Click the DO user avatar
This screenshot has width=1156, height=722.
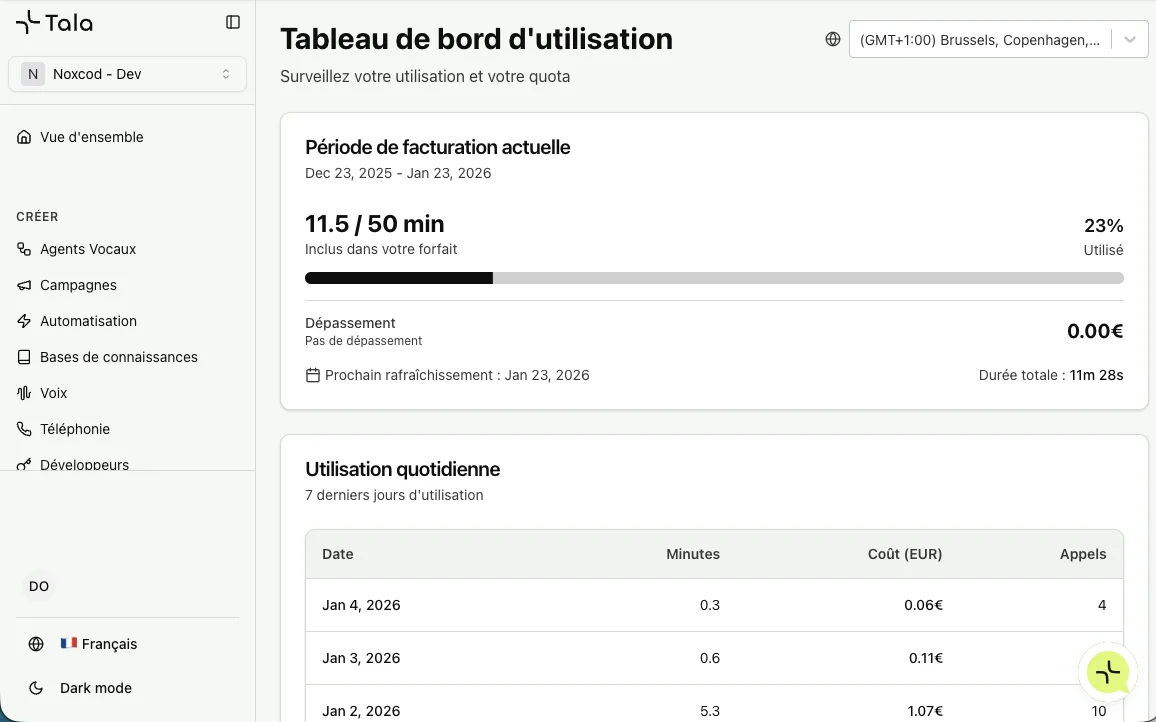point(39,586)
